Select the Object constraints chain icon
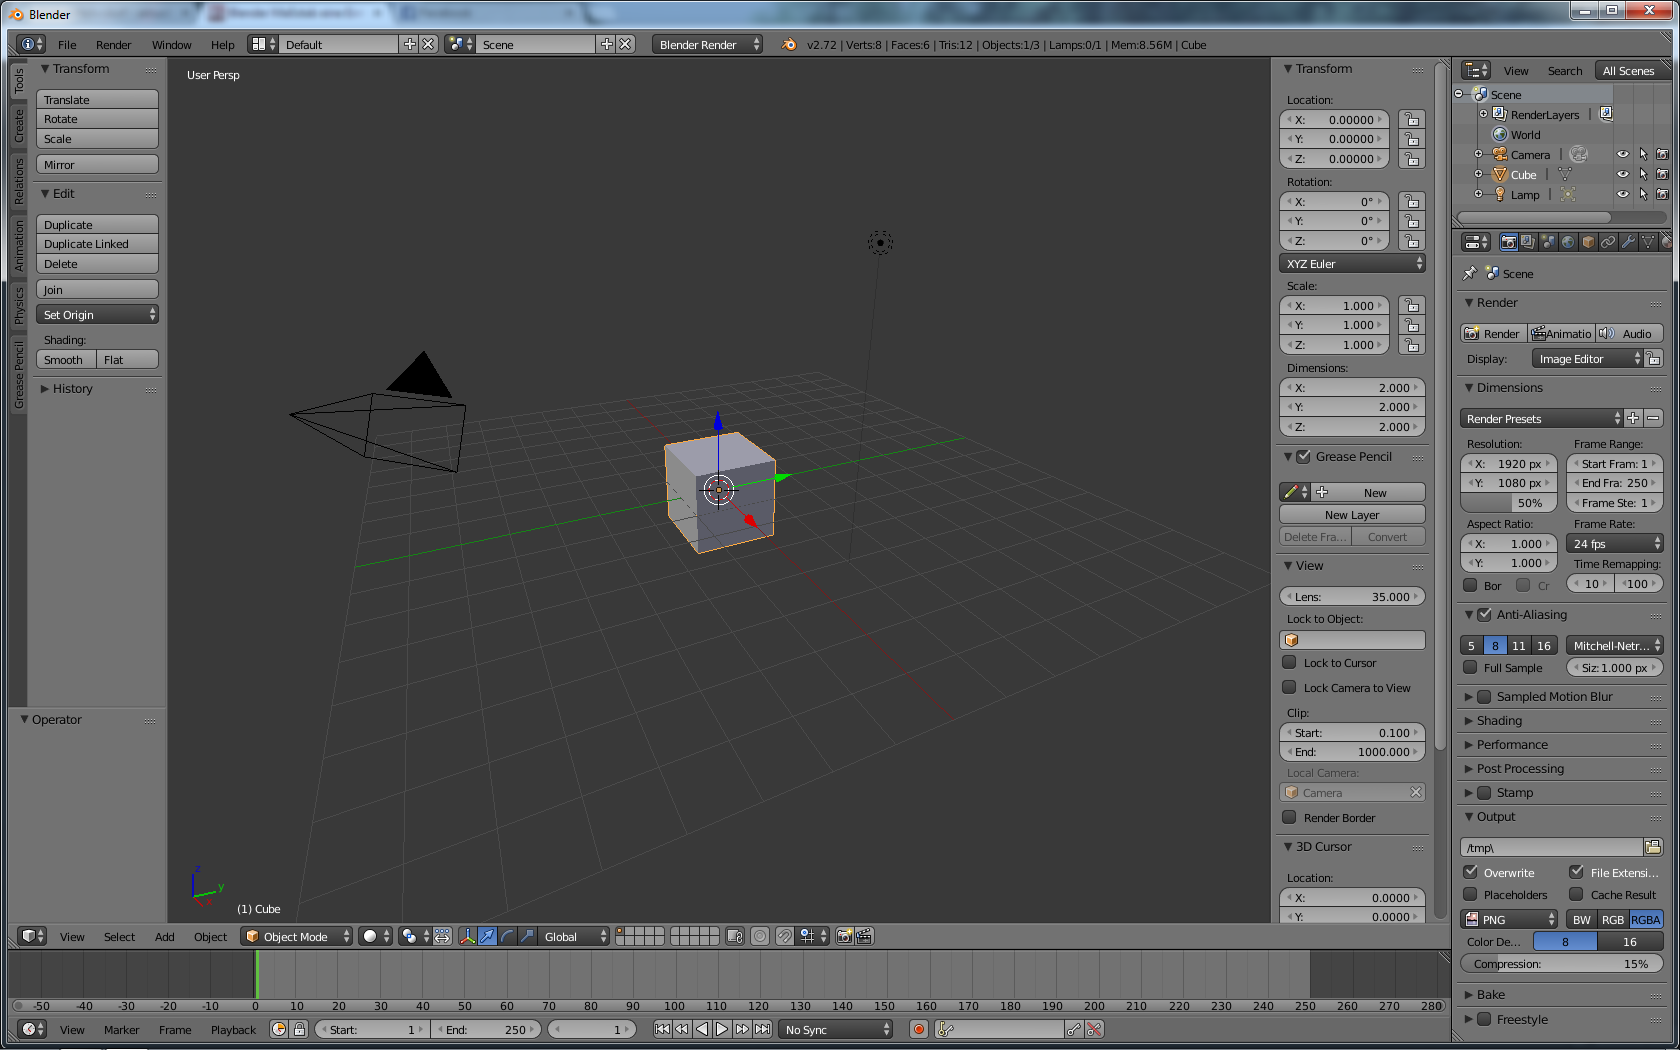The height and width of the screenshot is (1050, 1680). 1608,242
